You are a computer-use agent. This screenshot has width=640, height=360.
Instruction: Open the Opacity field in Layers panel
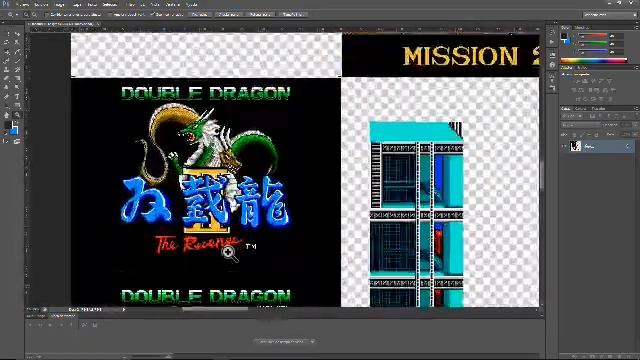627,125
